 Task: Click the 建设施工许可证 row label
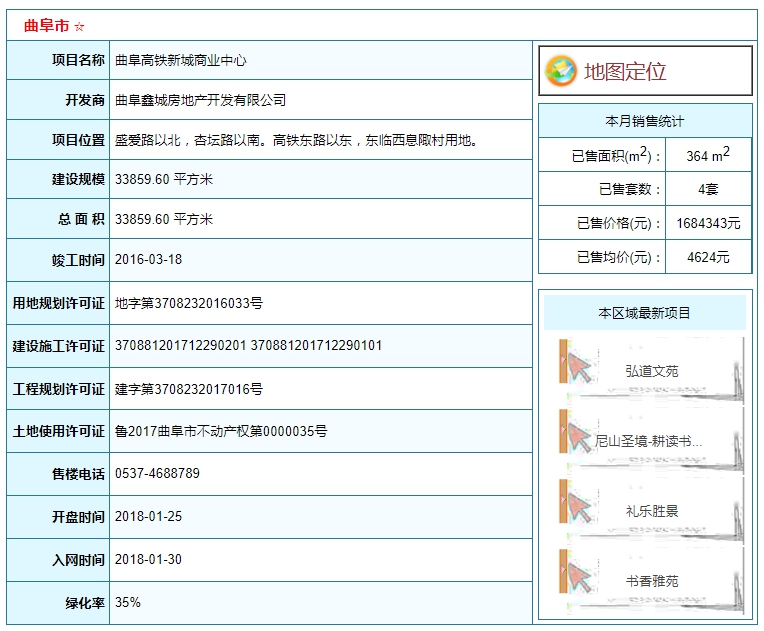coord(58,346)
